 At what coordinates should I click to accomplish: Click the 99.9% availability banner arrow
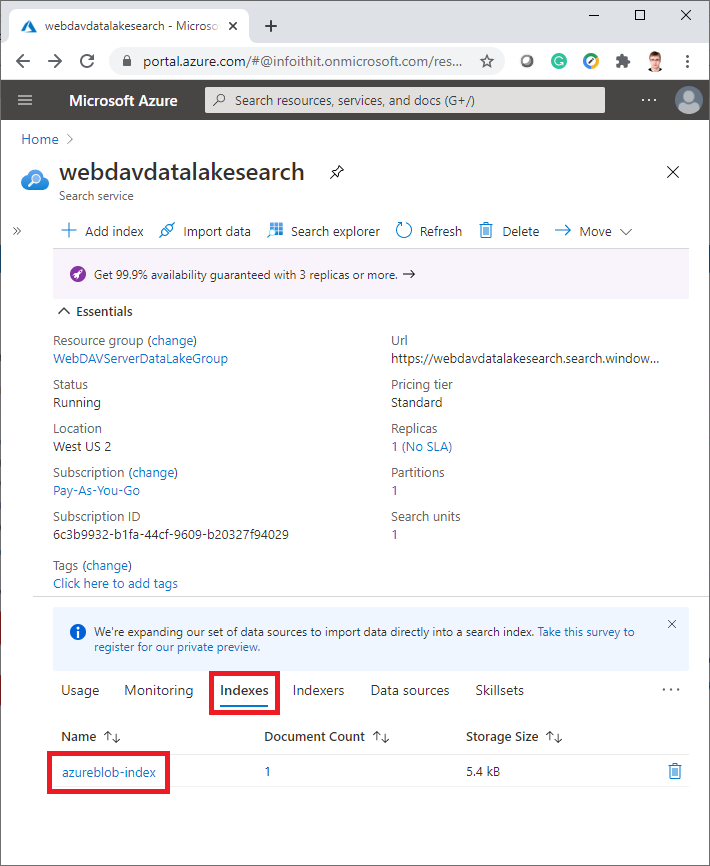(x=409, y=274)
